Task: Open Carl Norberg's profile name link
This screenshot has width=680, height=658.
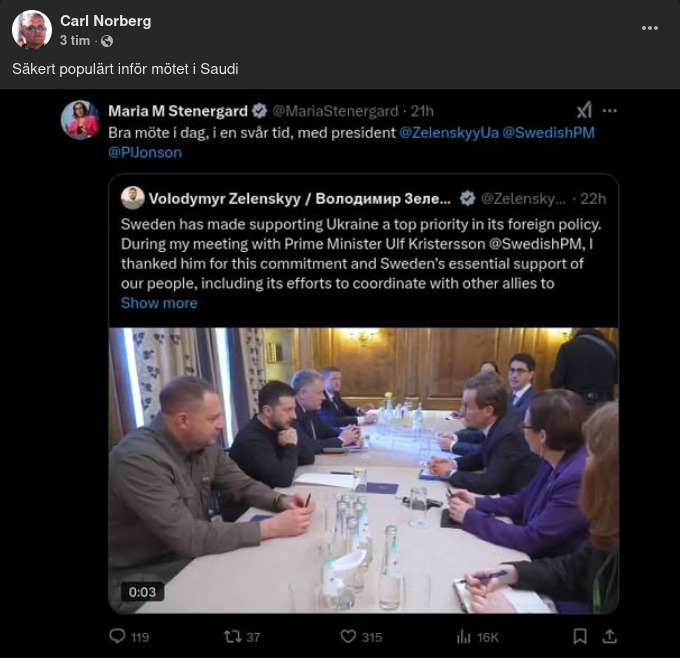Action: pos(105,21)
